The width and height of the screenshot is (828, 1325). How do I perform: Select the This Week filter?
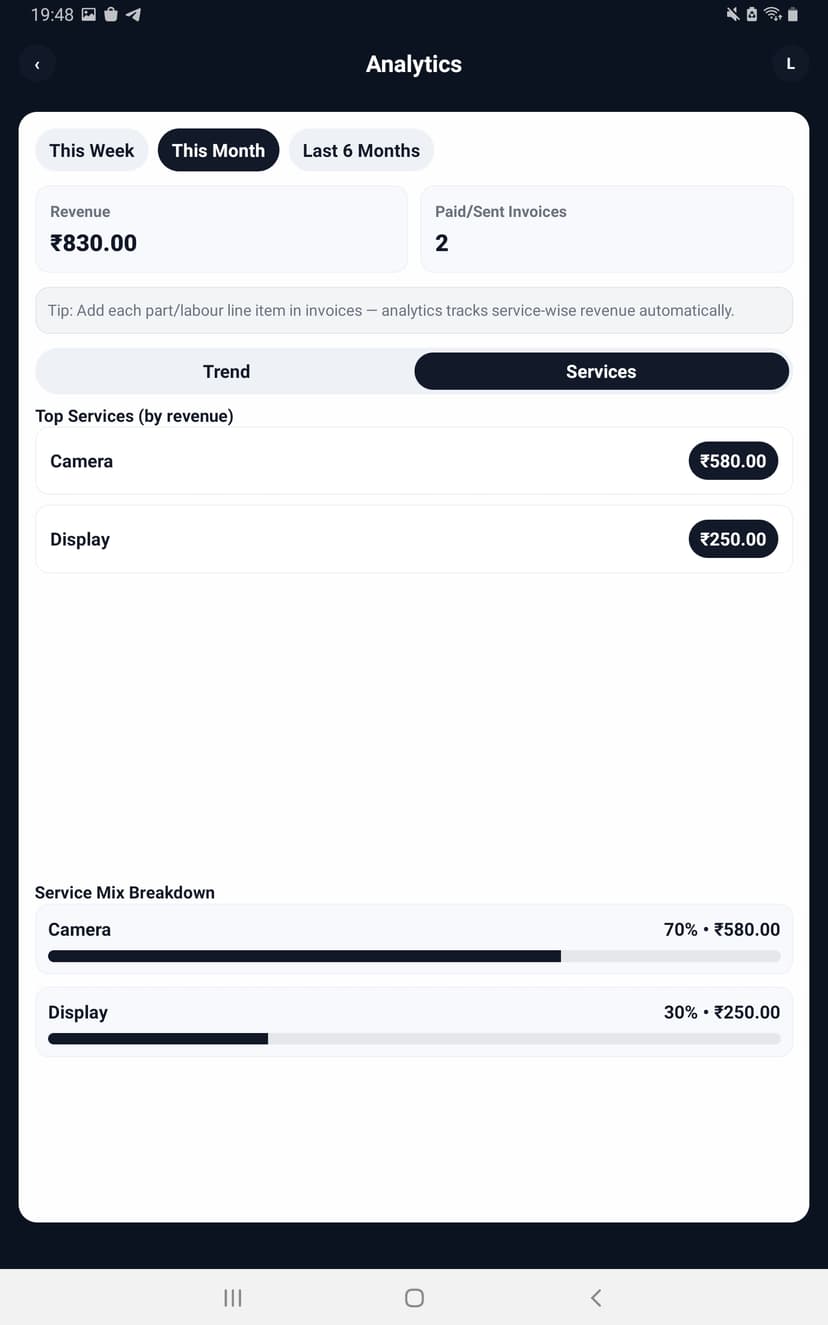[x=92, y=150]
